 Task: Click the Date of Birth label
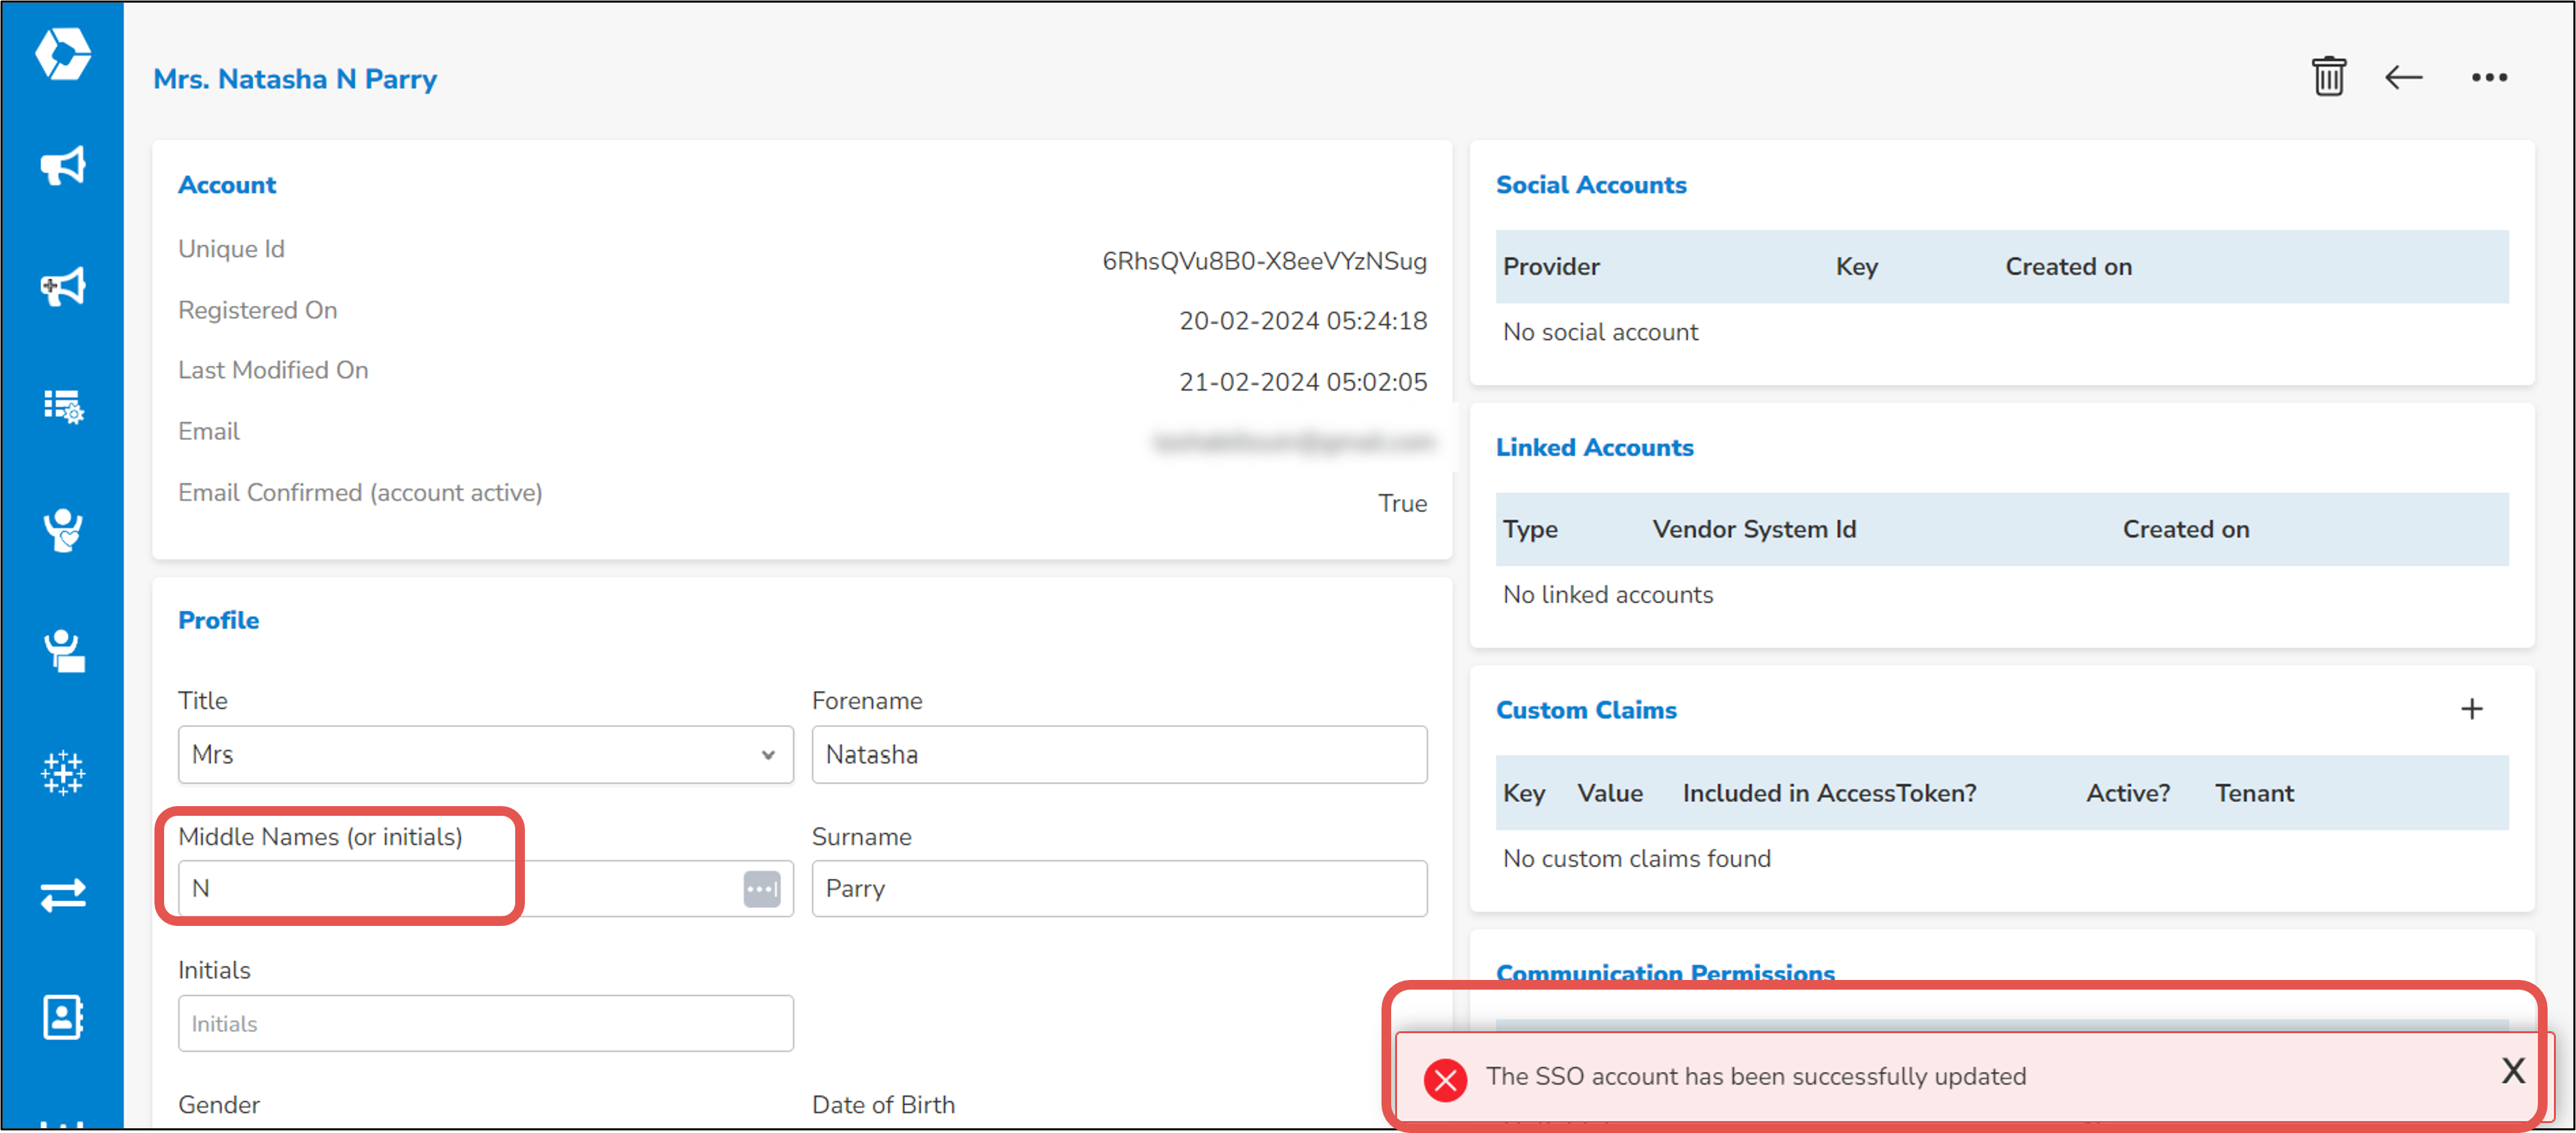pos(883,1105)
